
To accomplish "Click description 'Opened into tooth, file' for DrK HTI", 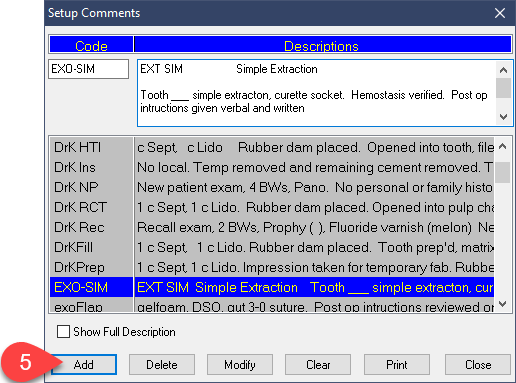I will point(314,147).
